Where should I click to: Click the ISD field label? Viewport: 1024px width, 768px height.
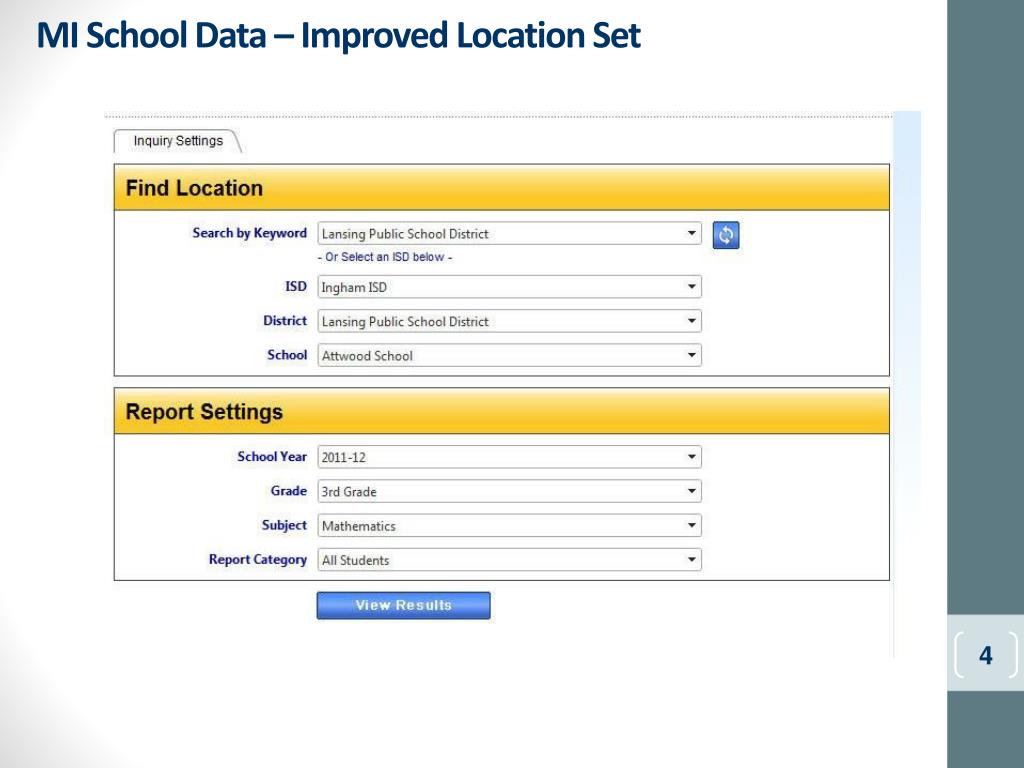pos(296,287)
